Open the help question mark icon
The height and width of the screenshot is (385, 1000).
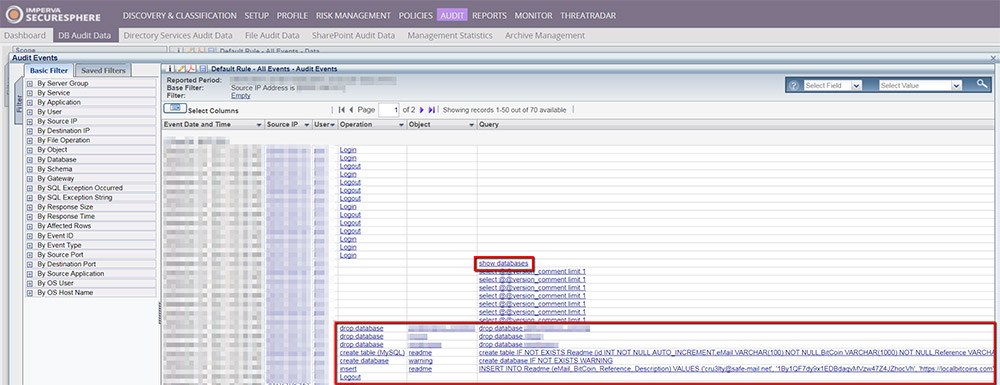click(794, 85)
